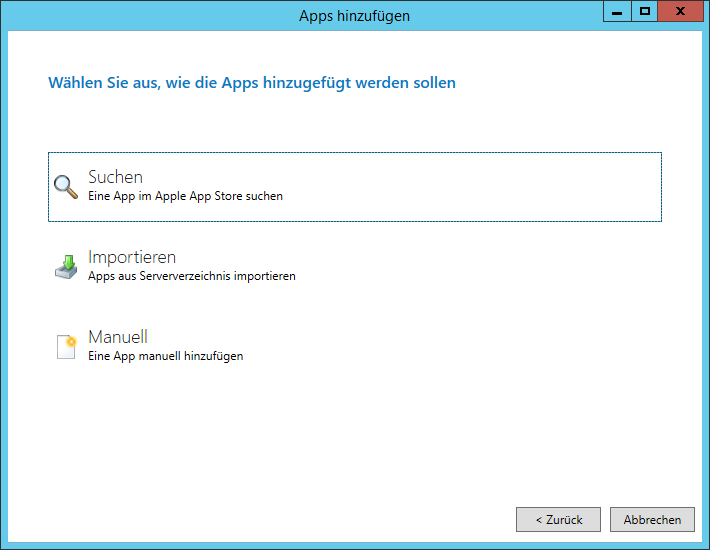Select the "Suchen" option title
The width and height of the screenshot is (710, 550).
[x=115, y=177]
